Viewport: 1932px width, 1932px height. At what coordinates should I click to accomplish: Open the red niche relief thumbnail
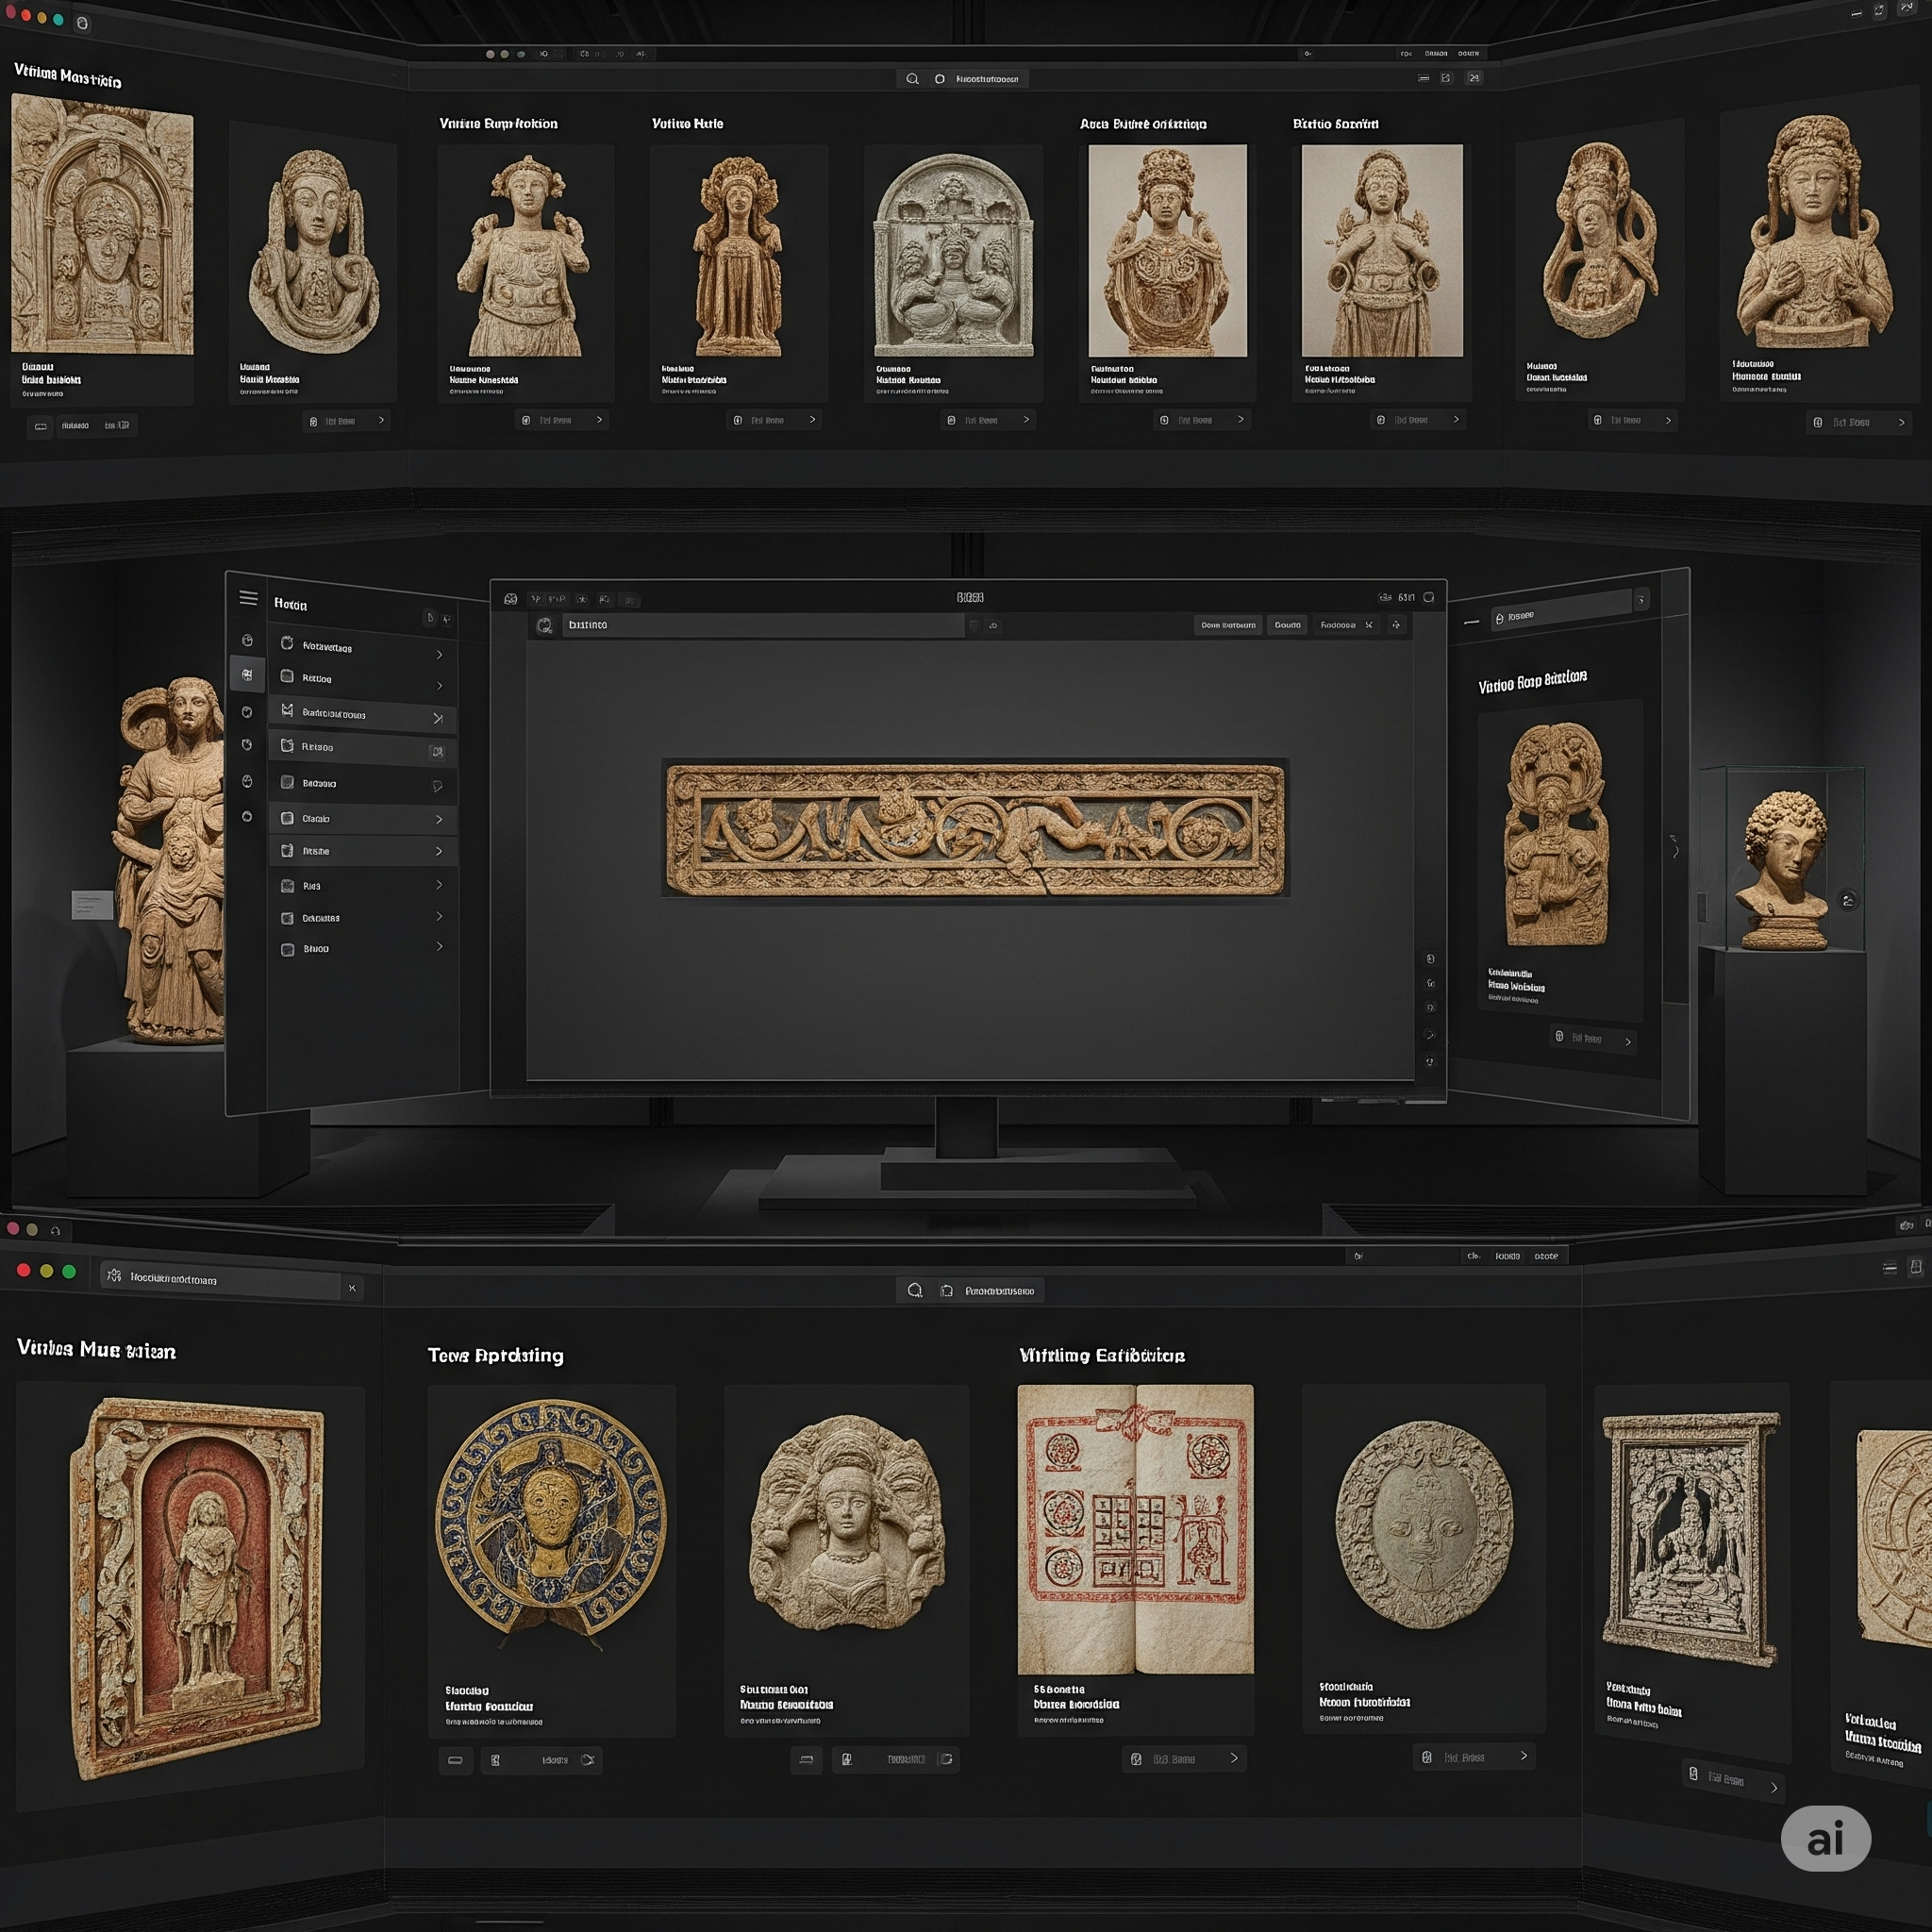coord(196,1588)
